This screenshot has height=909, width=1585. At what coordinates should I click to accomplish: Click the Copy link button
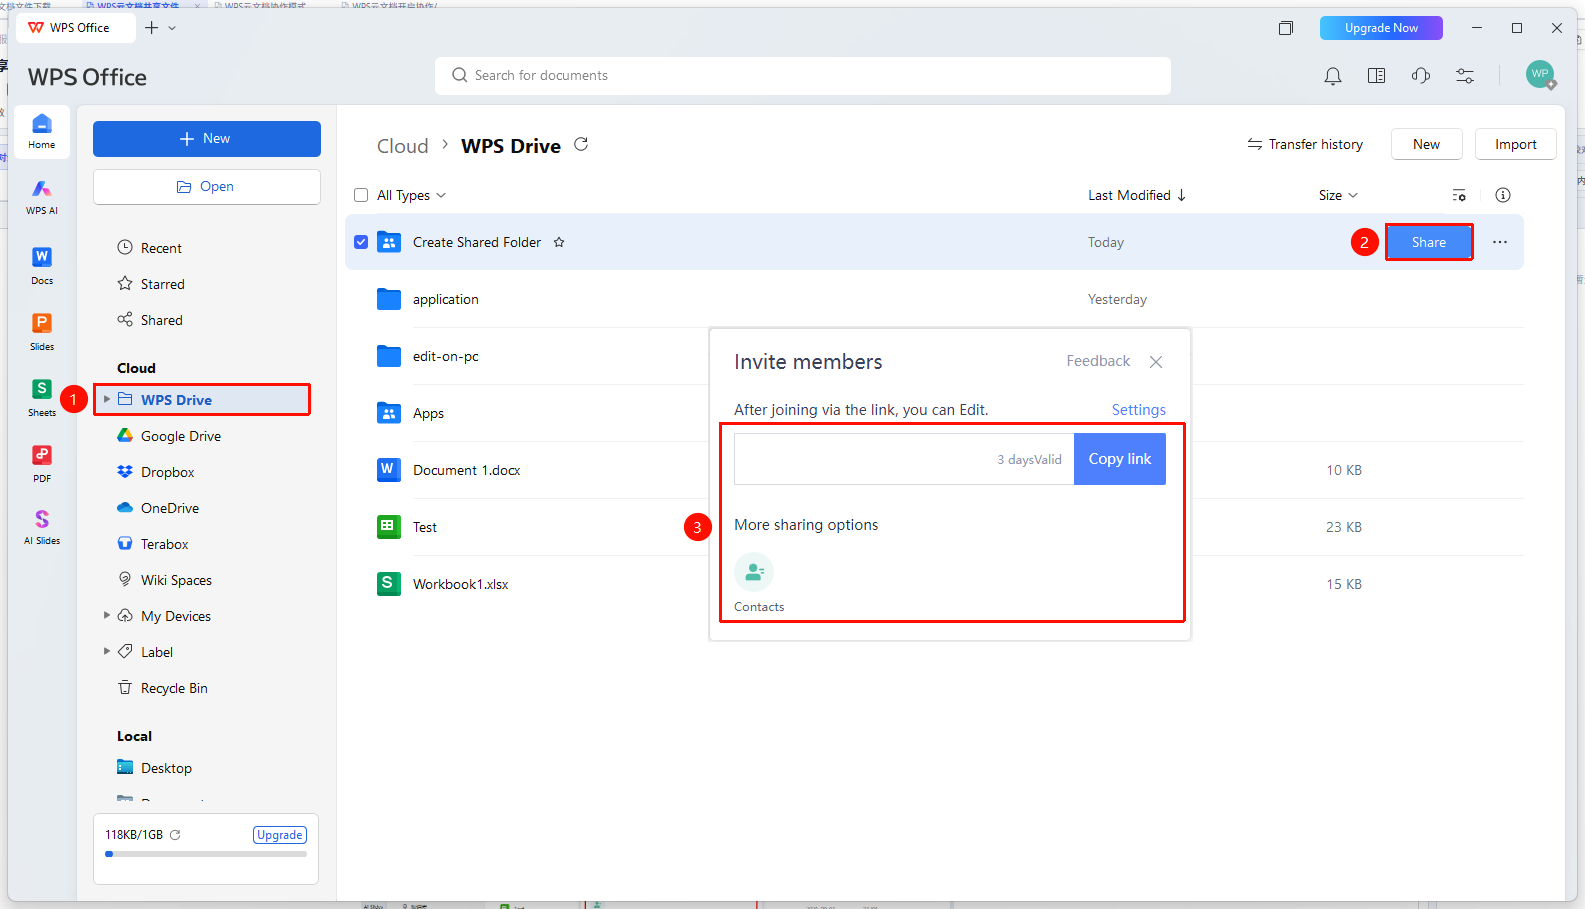[1119, 459]
